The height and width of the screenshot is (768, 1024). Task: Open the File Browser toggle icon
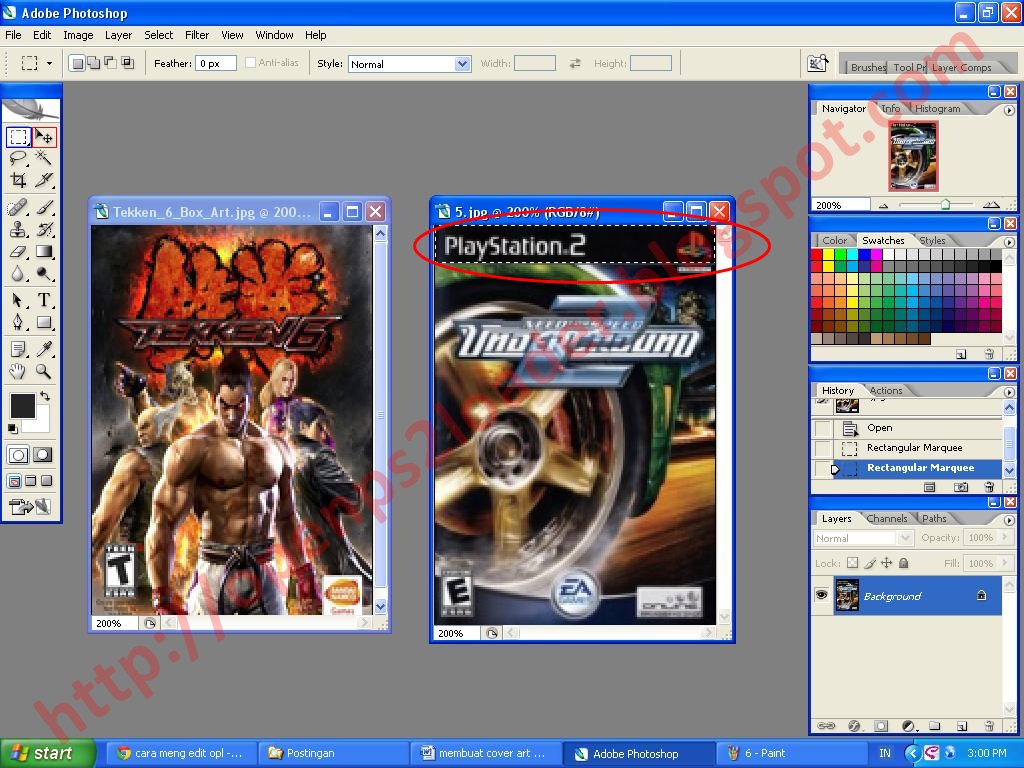(818, 63)
